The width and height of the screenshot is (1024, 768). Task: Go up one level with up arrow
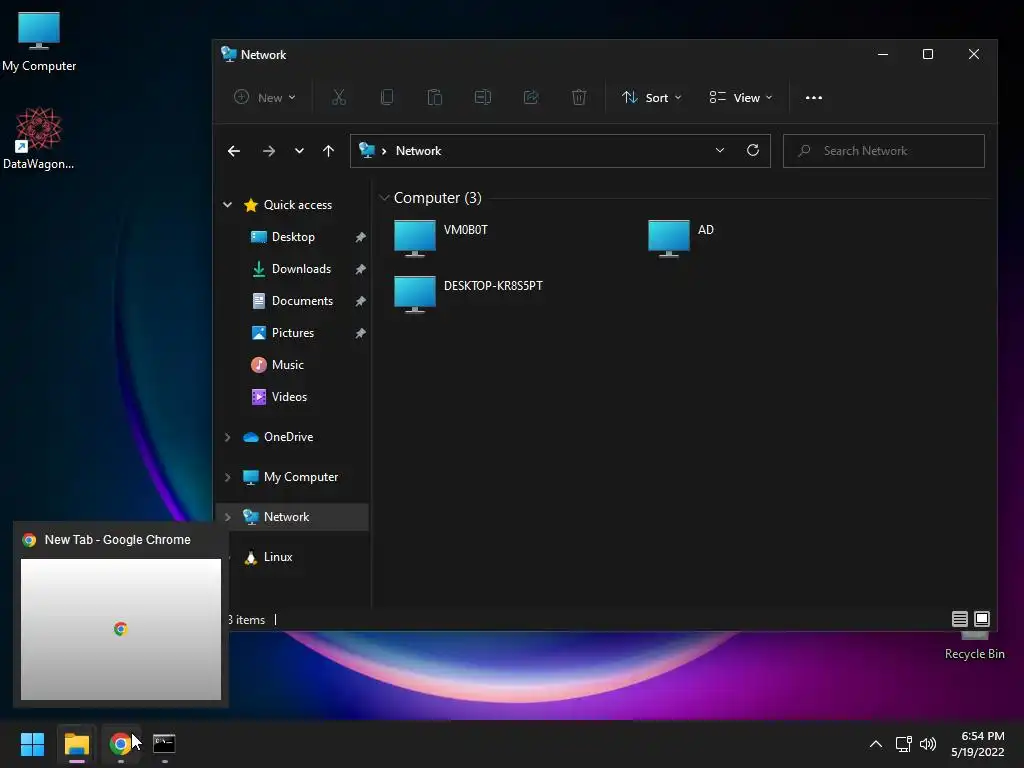[x=328, y=151]
